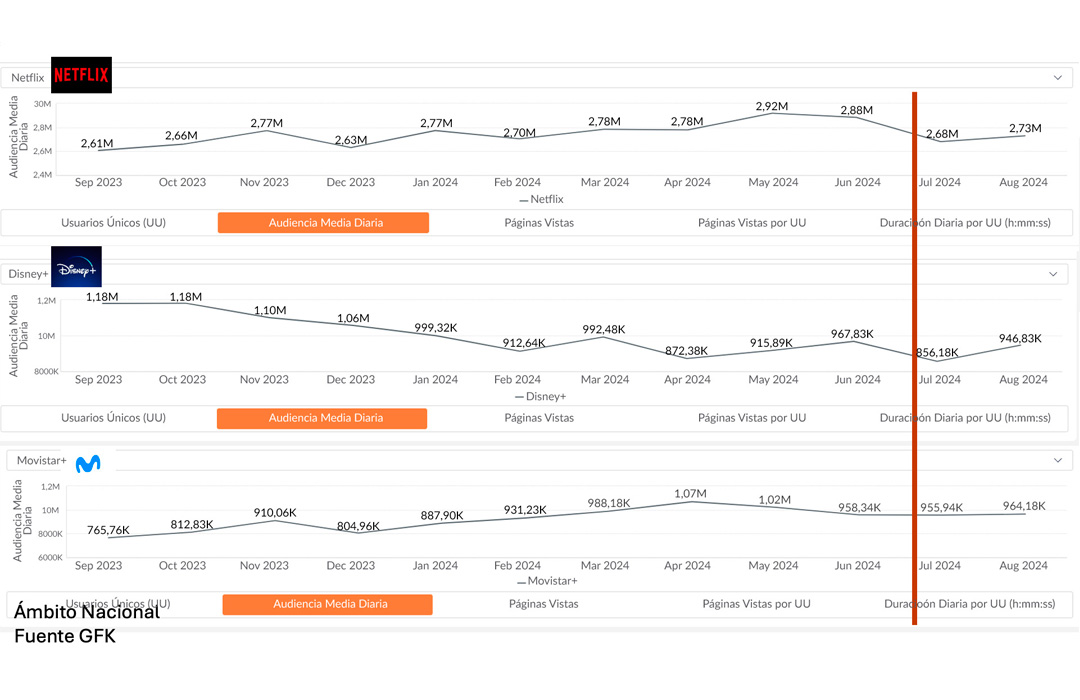This screenshot has height=700, width=1080.
Task: Choose Duración Diaria por UU for Disney+
Action: coord(965,418)
